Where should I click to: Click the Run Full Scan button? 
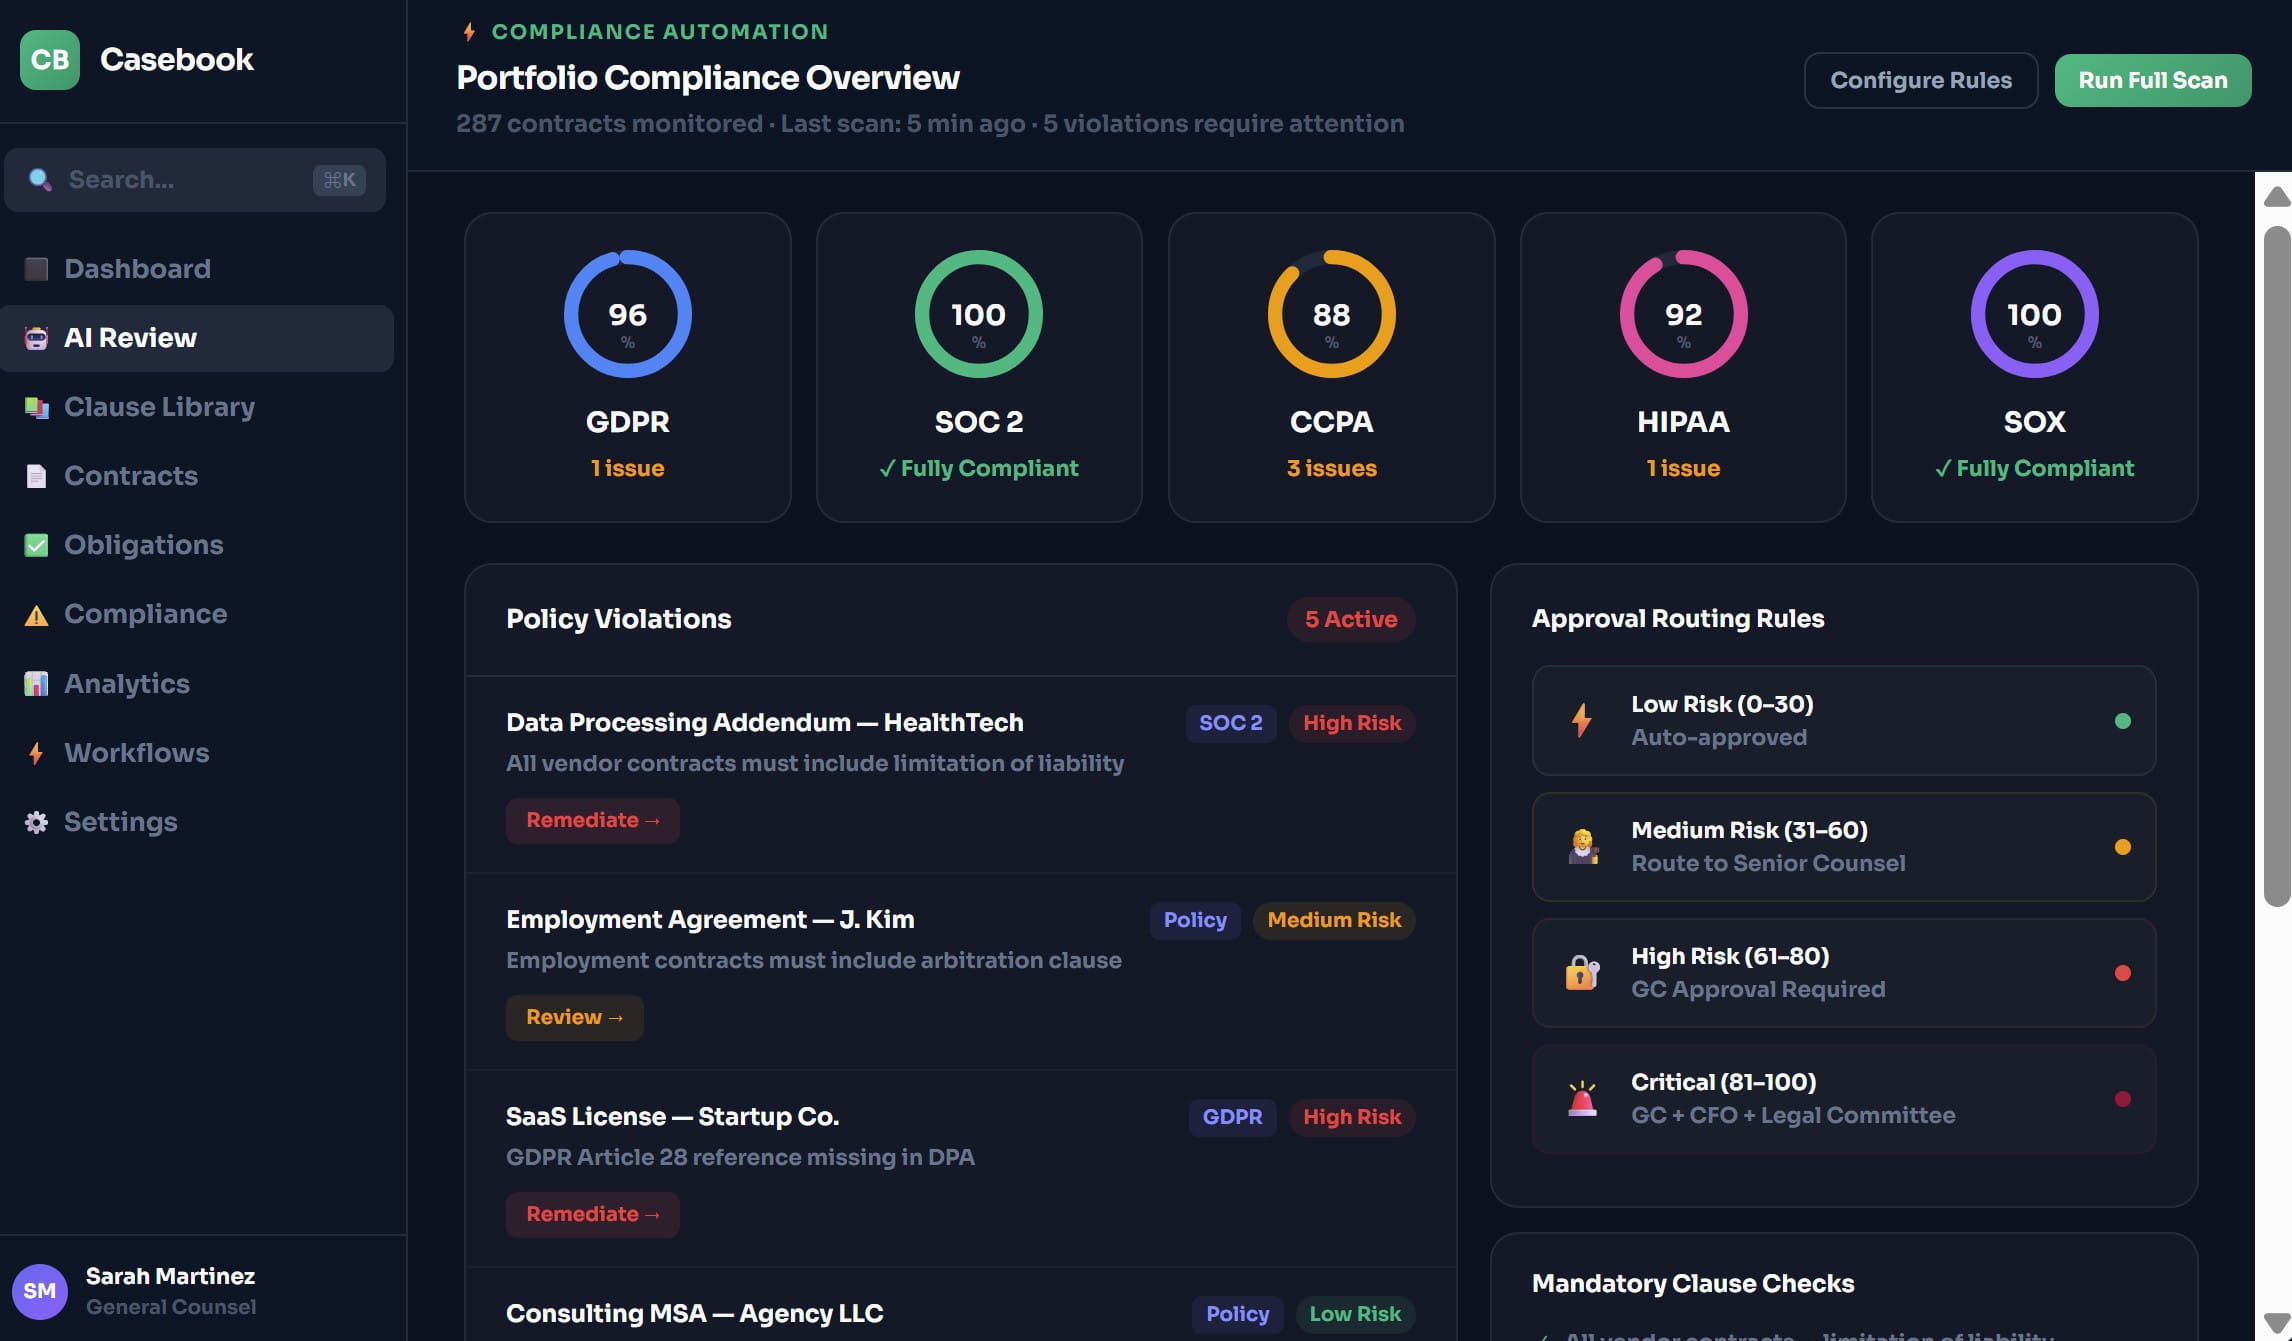coord(2152,80)
